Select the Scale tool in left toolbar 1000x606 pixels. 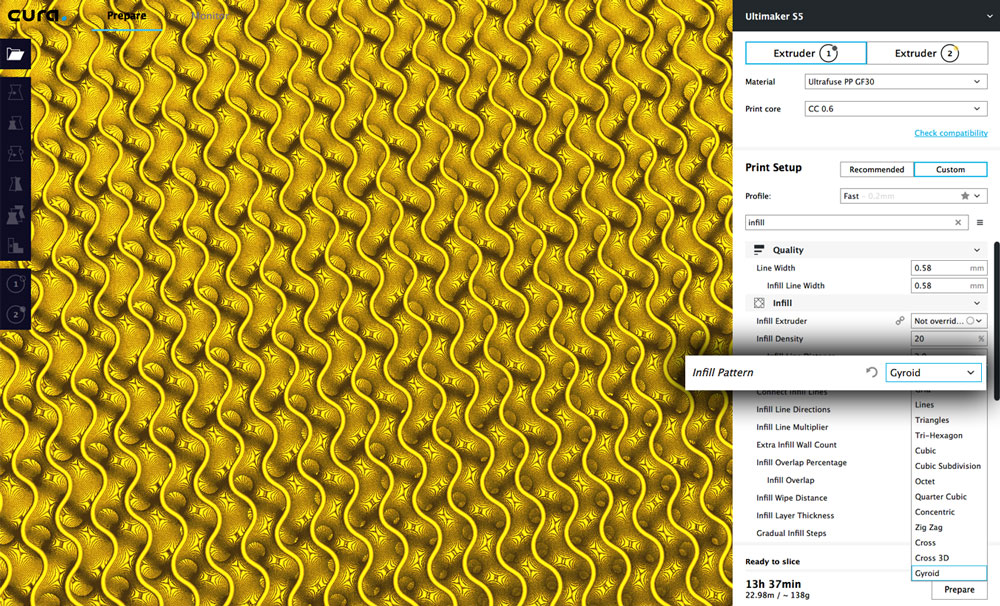pyautogui.click(x=16, y=124)
